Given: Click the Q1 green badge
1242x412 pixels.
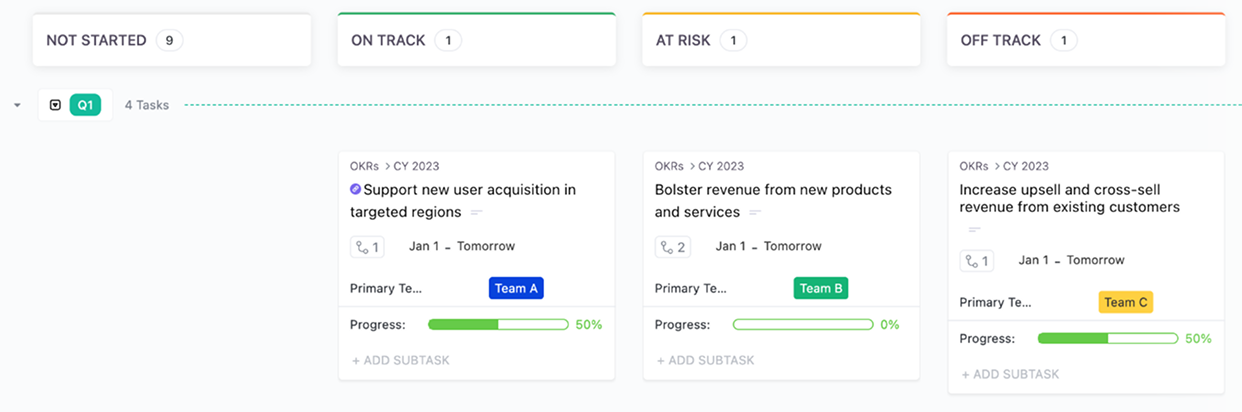Looking at the screenshot, I should [x=85, y=105].
